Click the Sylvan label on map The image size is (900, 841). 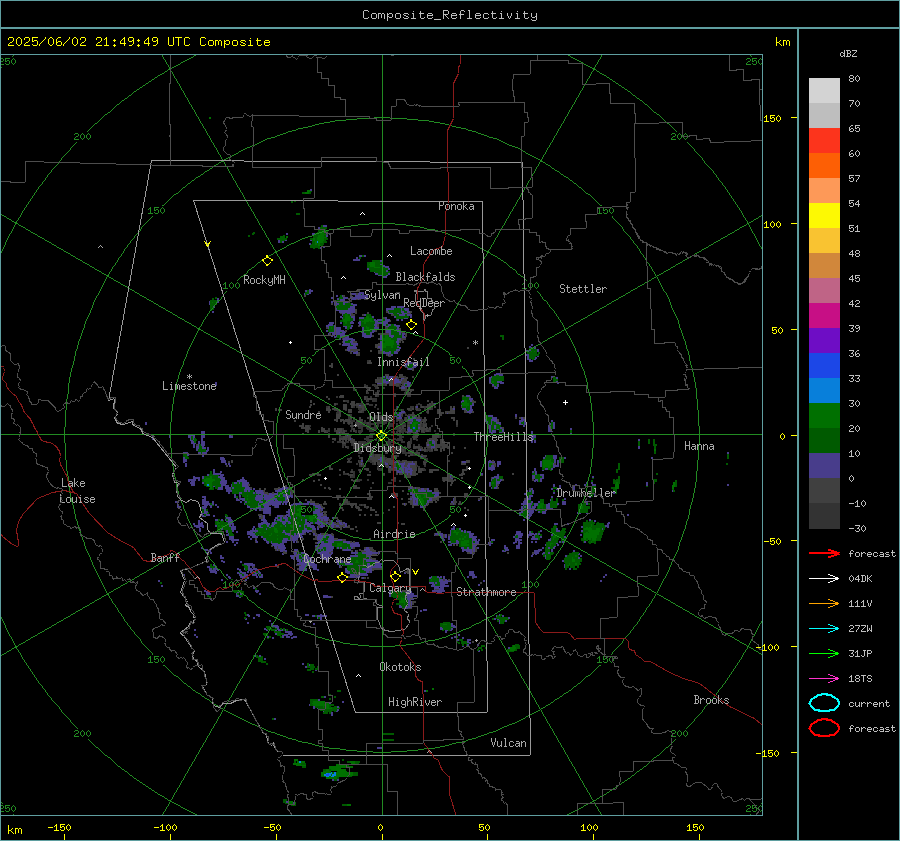[x=382, y=295]
